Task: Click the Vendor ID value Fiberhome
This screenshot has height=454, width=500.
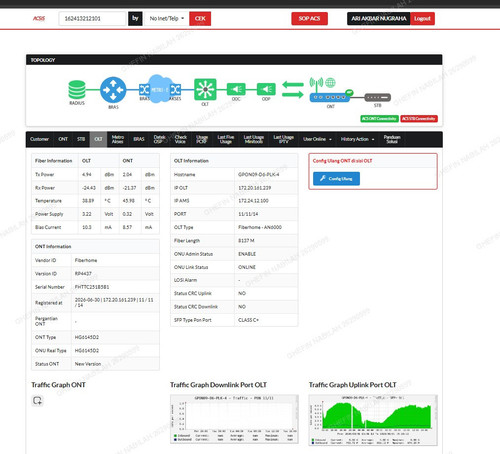Action: coord(86,260)
